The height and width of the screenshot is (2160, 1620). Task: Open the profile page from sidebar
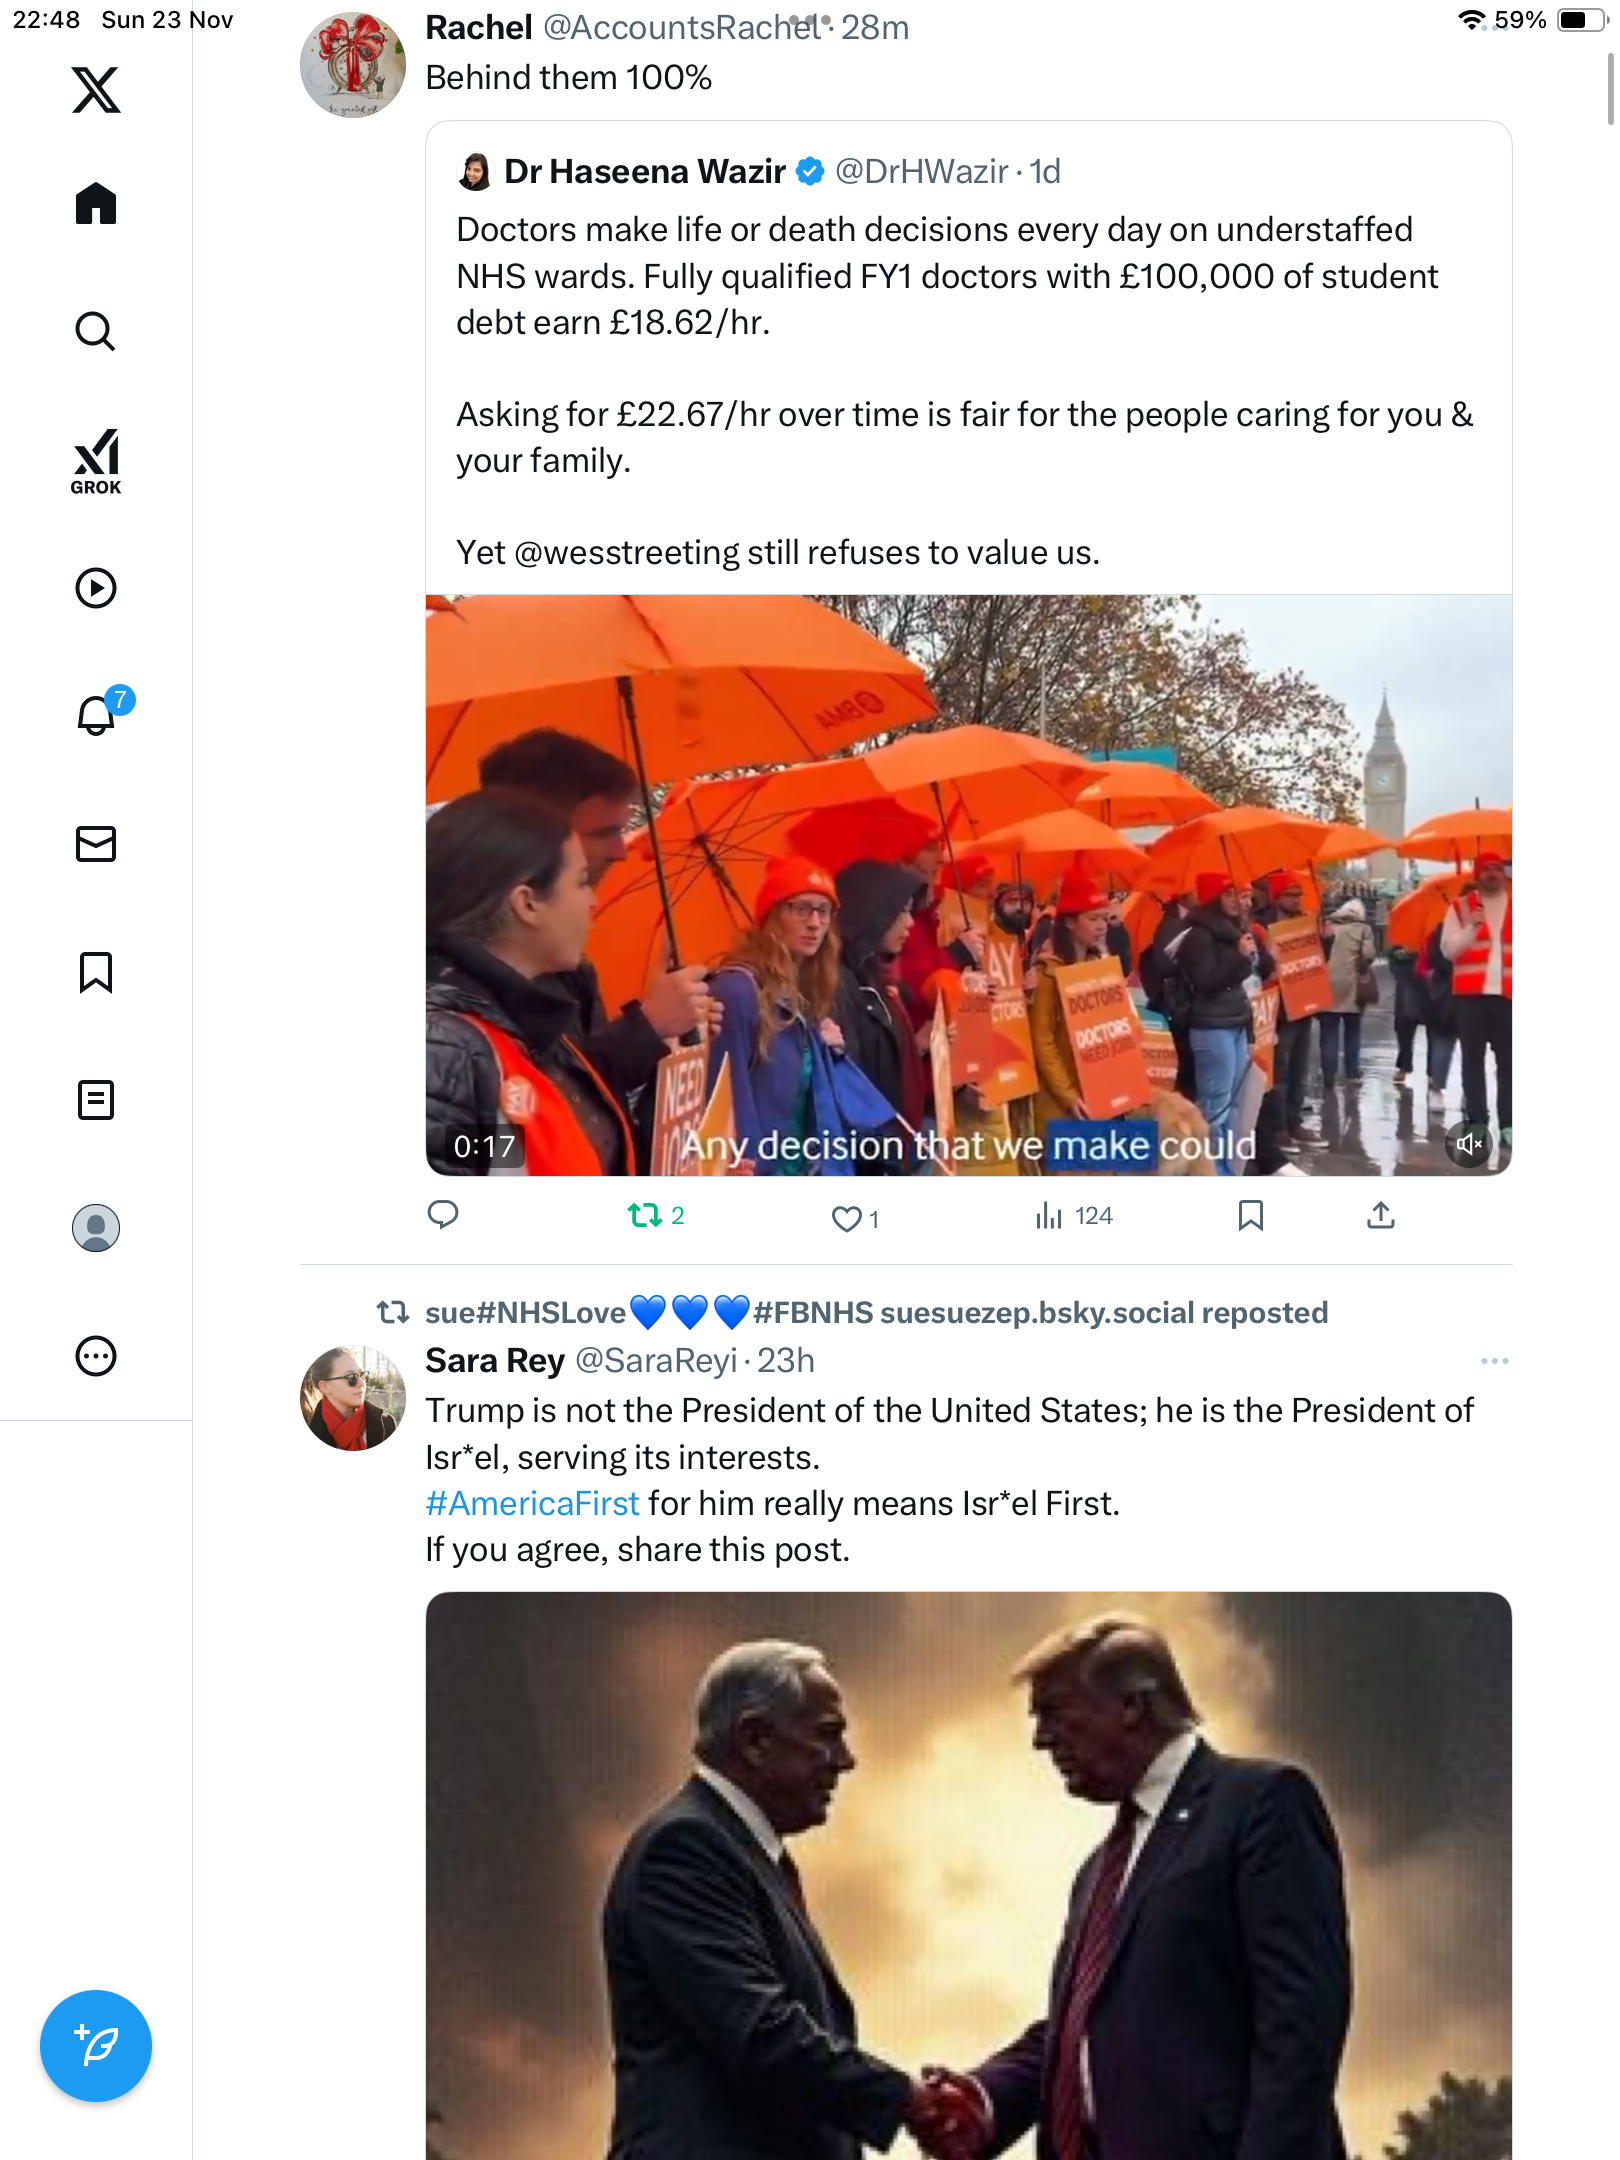point(96,1228)
